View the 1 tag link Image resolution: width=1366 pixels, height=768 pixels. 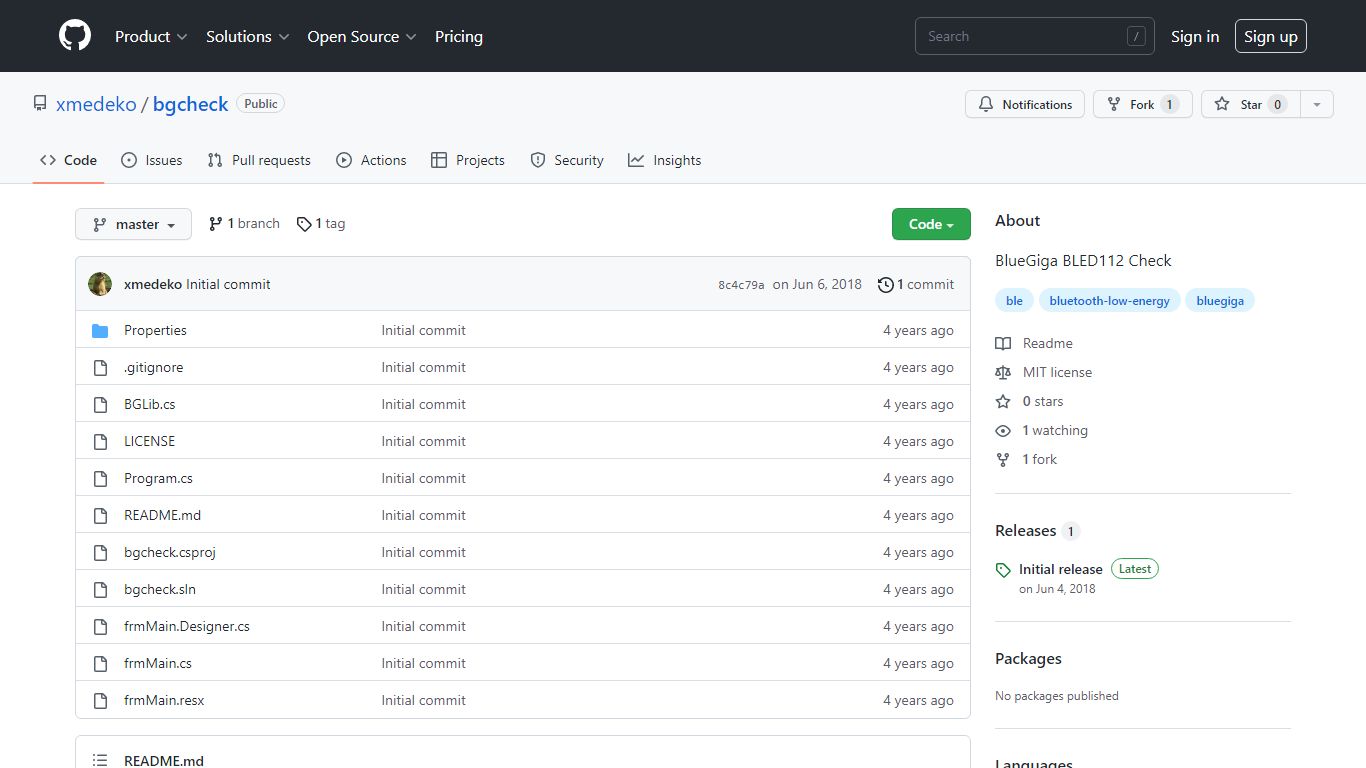pos(321,224)
